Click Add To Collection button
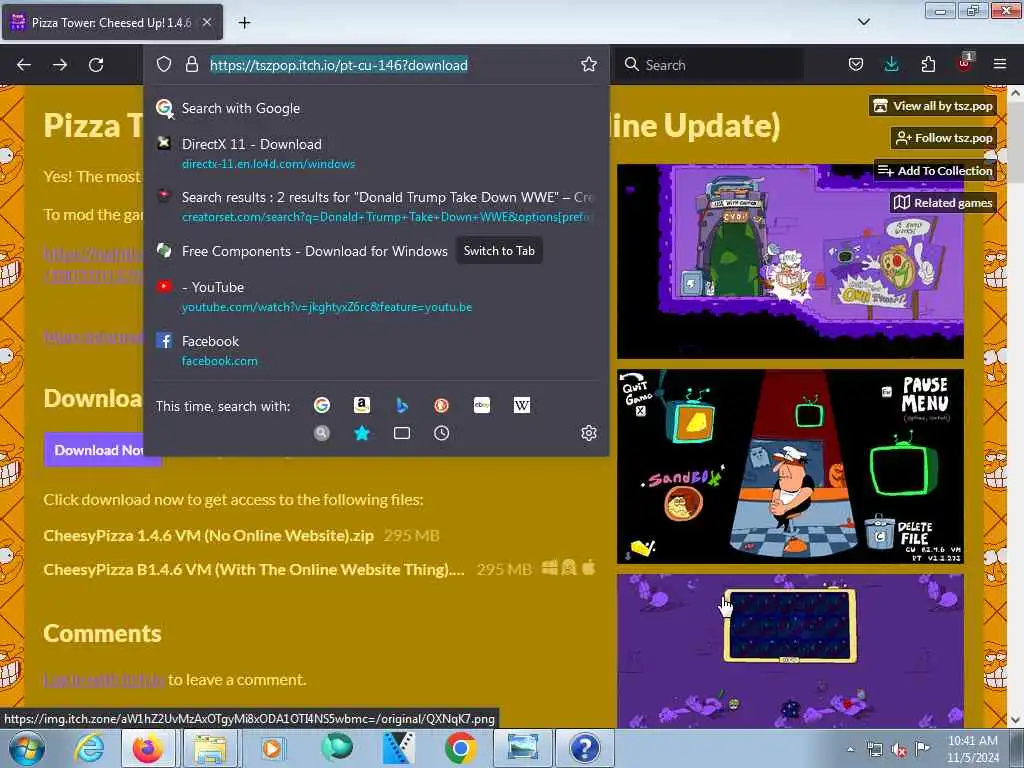Screen dimensions: 1024x768 (935, 170)
